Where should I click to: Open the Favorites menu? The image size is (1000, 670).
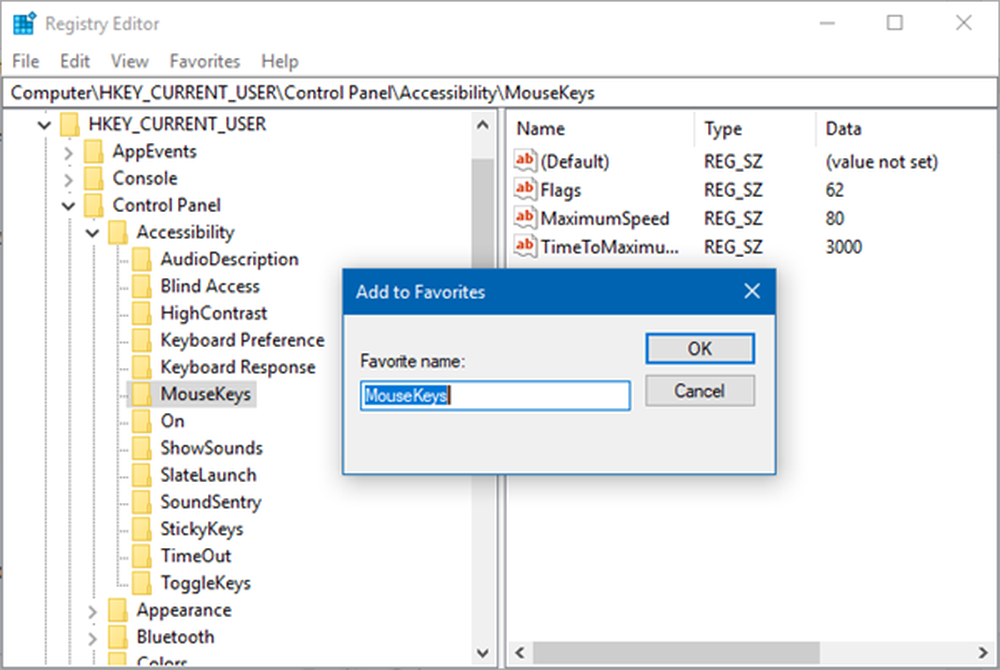point(205,61)
